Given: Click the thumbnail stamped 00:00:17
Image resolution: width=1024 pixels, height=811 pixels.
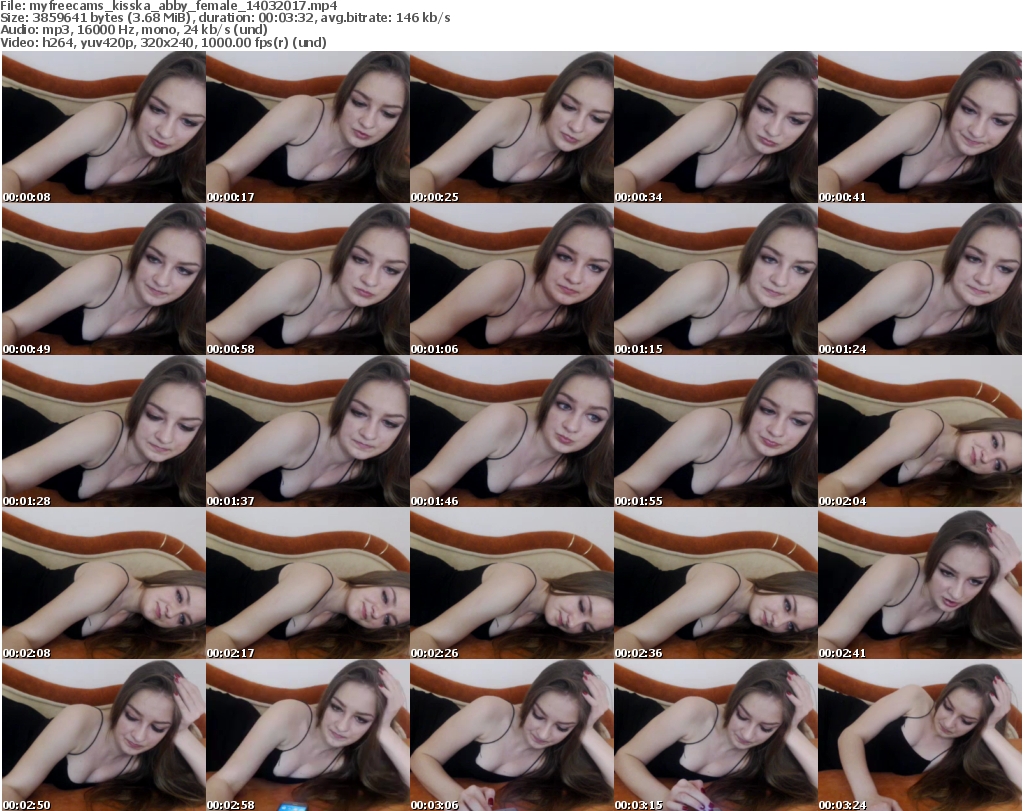Looking at the screenshot, I should [x=308, y=127].
